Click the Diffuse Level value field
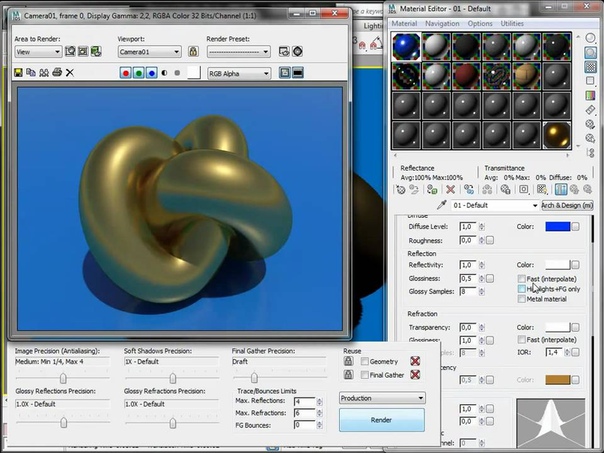This screenshot has height=453, width=604. [x=468, y=226]
